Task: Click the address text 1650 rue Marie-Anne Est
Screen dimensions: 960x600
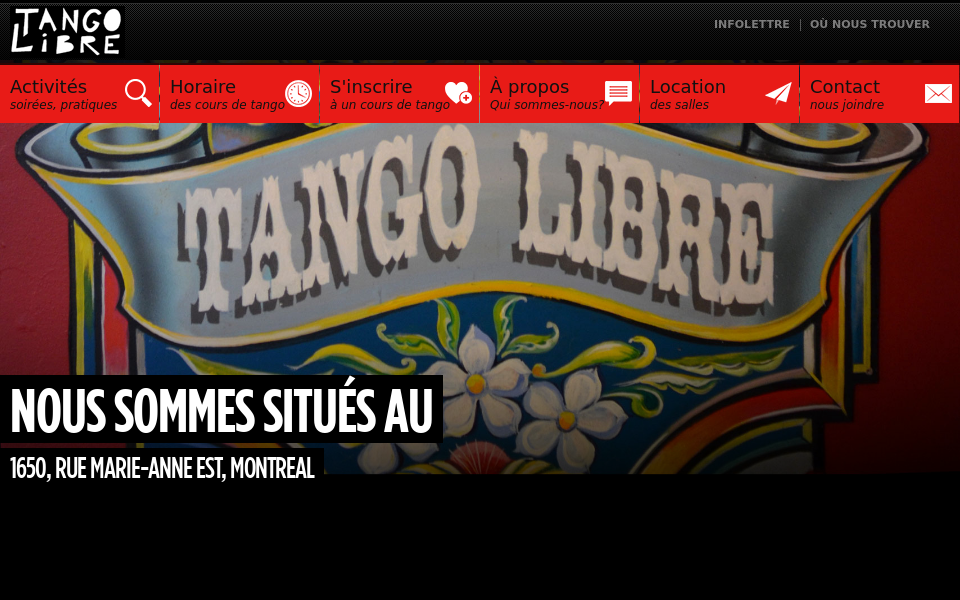Action: [x=160, y=468]
